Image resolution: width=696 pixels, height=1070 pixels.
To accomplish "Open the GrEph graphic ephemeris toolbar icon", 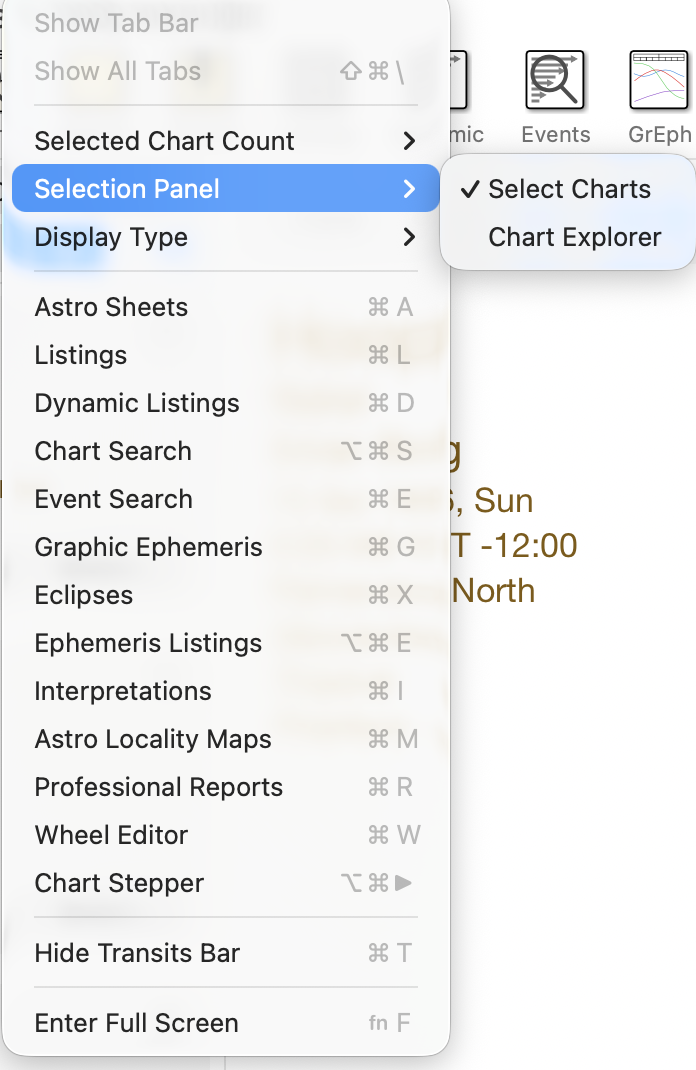I will [657, 79].
